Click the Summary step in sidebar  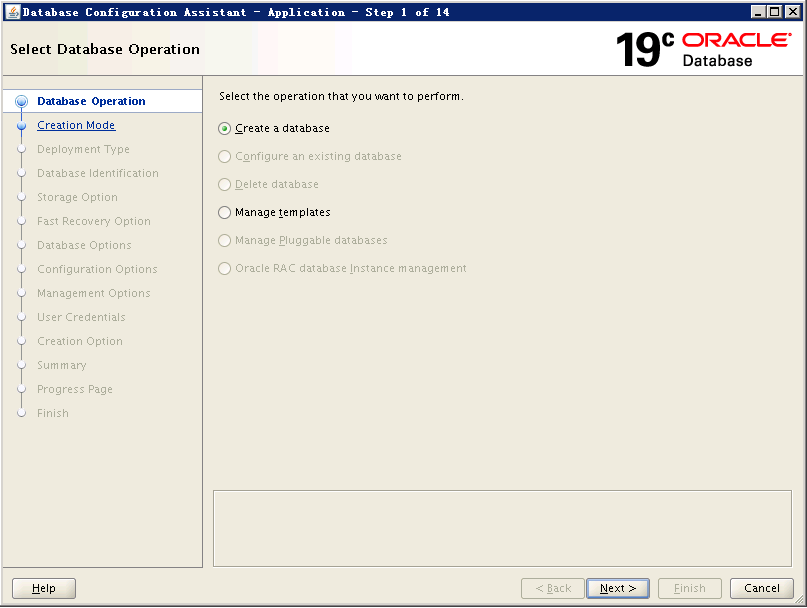click(62, 366)
